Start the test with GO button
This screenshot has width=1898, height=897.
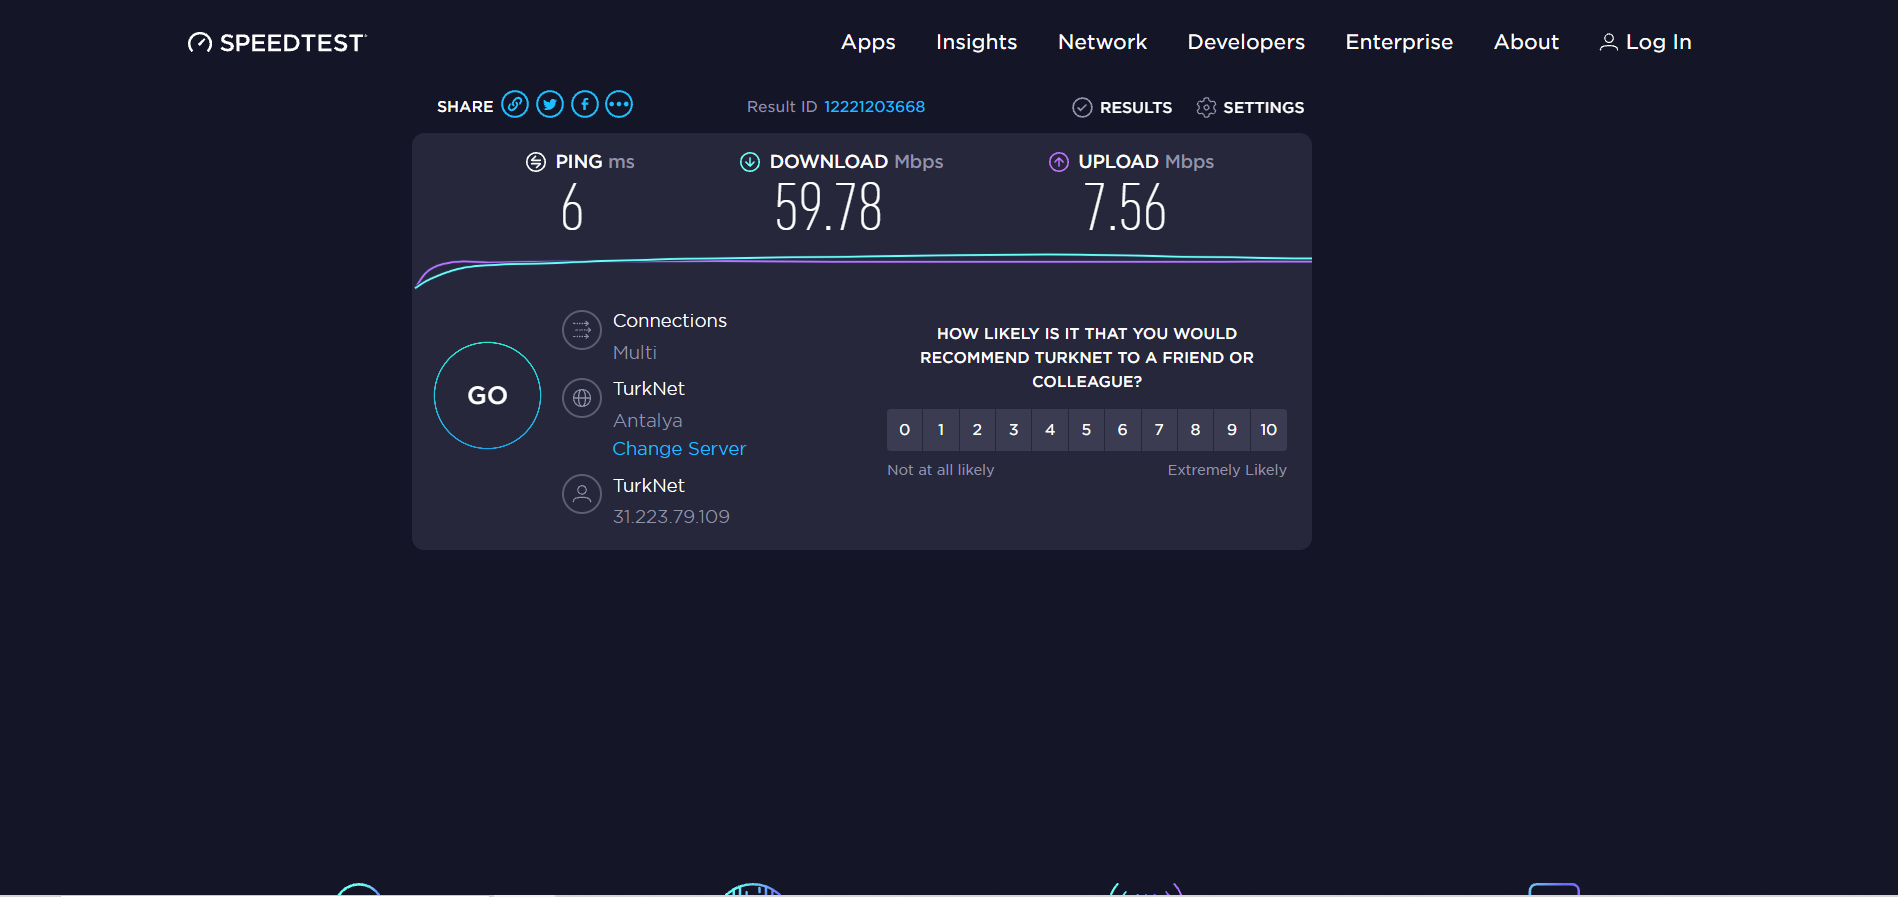pos(488,396)
